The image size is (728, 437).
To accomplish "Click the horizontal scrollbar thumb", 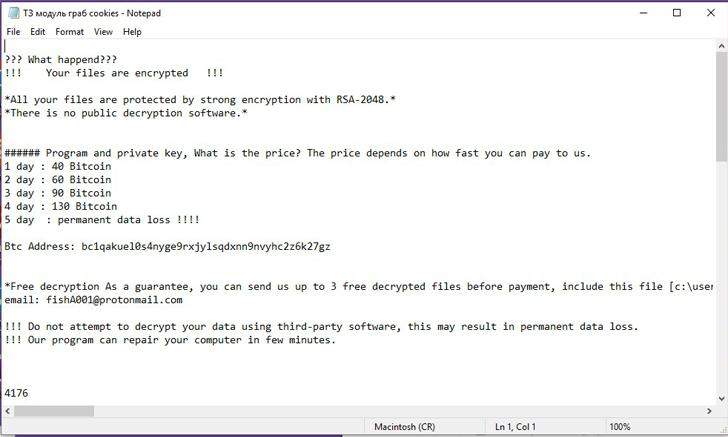I will (x=54, y=411).
